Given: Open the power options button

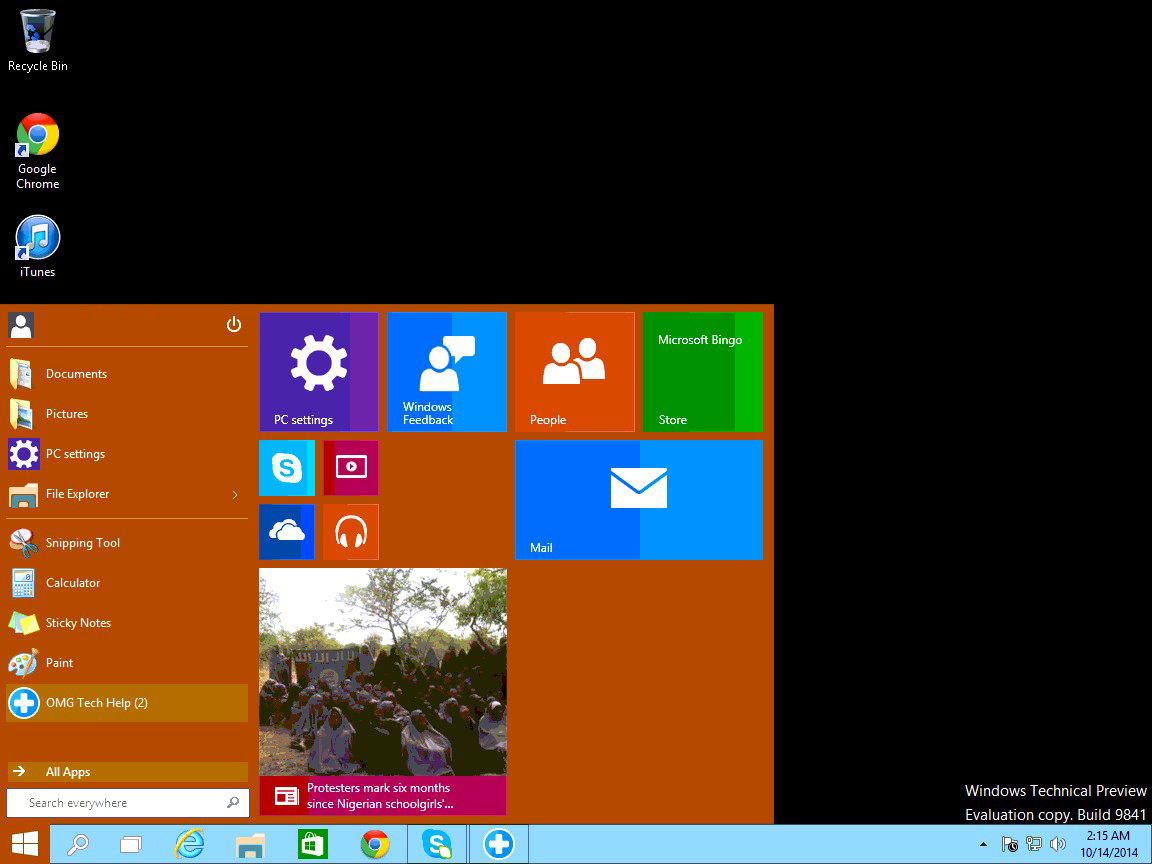Looking at the screenshot, I should click(x=234, y=324).
